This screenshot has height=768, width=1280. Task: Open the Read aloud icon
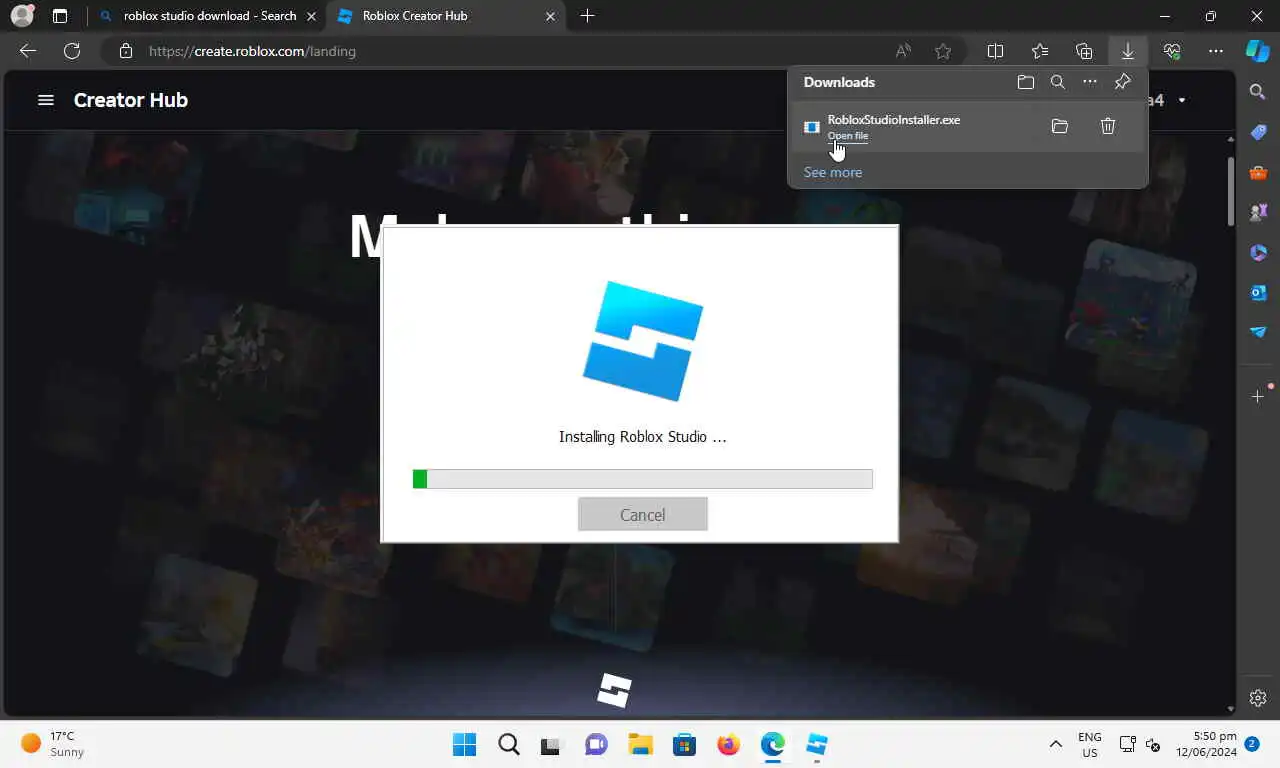tap(903, 51)
